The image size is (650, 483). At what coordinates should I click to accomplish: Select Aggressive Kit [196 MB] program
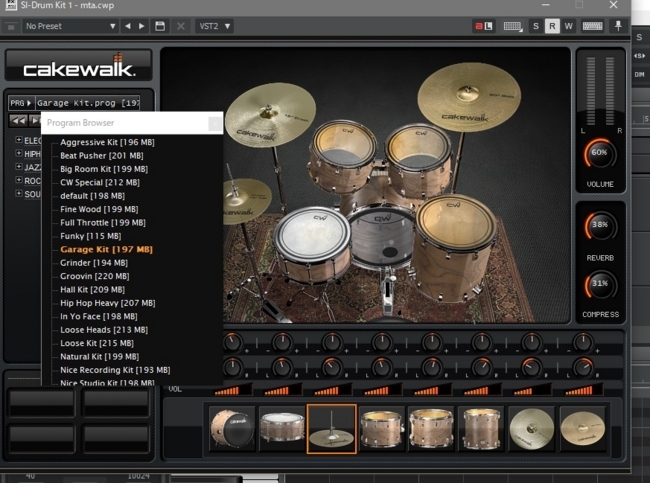[x=107, y=142]
